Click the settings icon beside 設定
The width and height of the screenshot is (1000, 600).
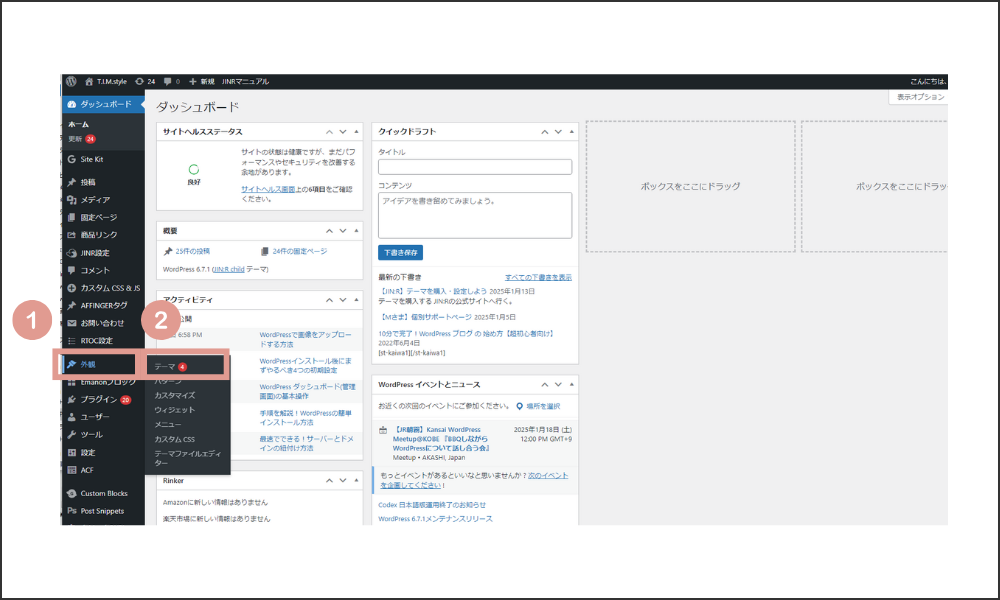71,453
